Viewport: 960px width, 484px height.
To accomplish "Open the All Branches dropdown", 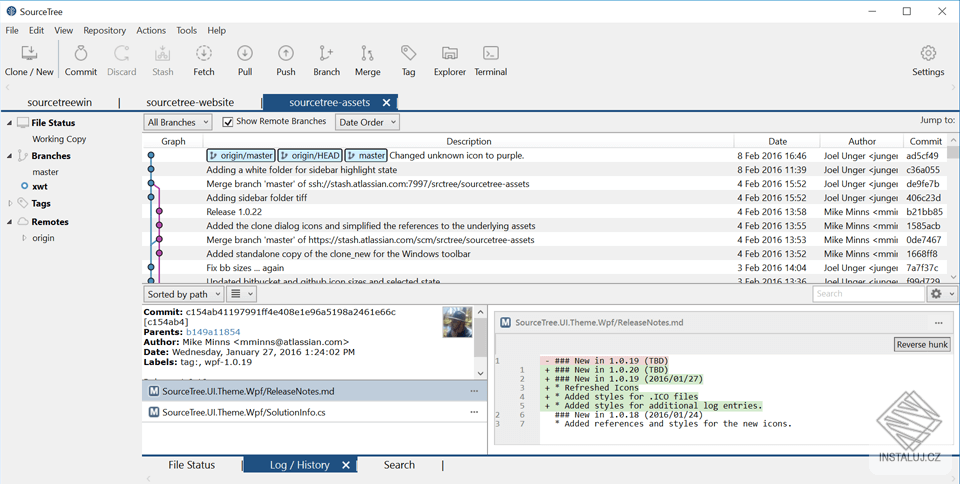I will tap(178, 122).
